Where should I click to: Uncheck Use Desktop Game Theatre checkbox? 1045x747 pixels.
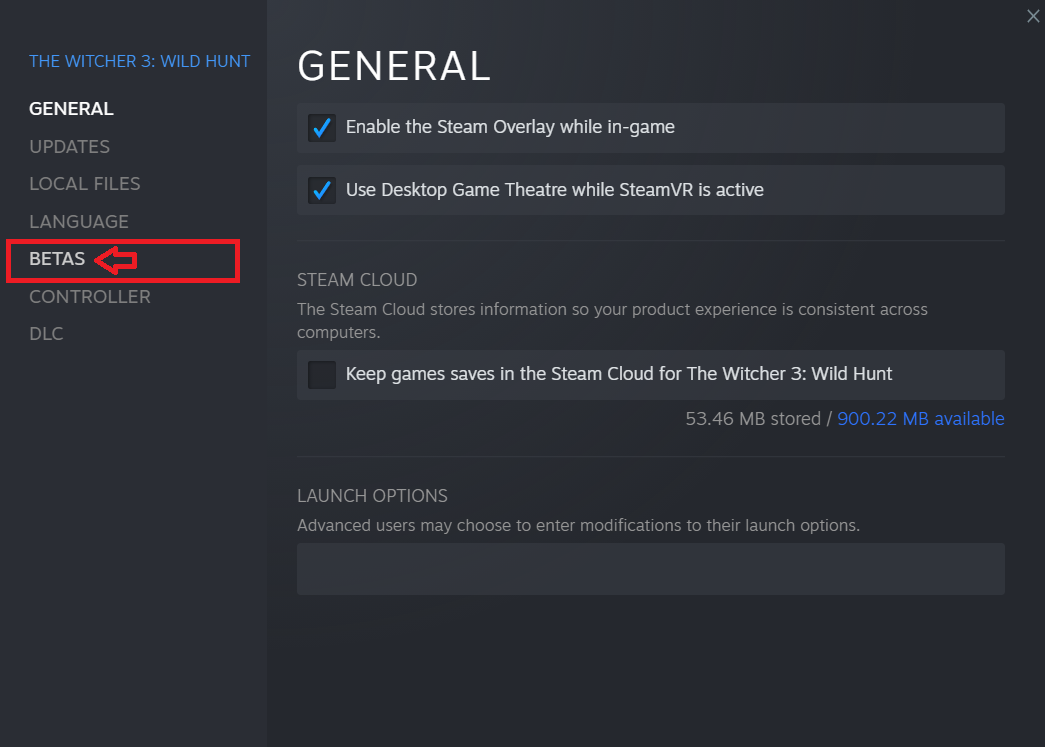click(322, 190)
